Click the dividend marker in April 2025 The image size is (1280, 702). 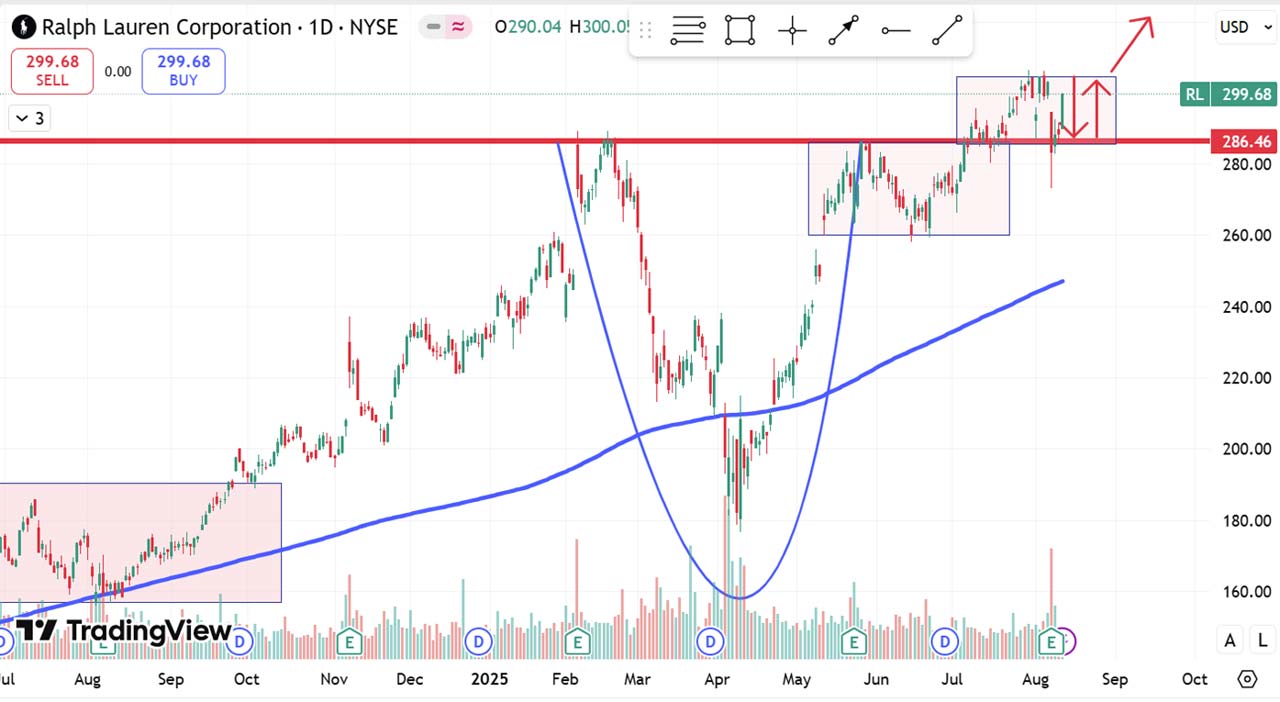711,640
